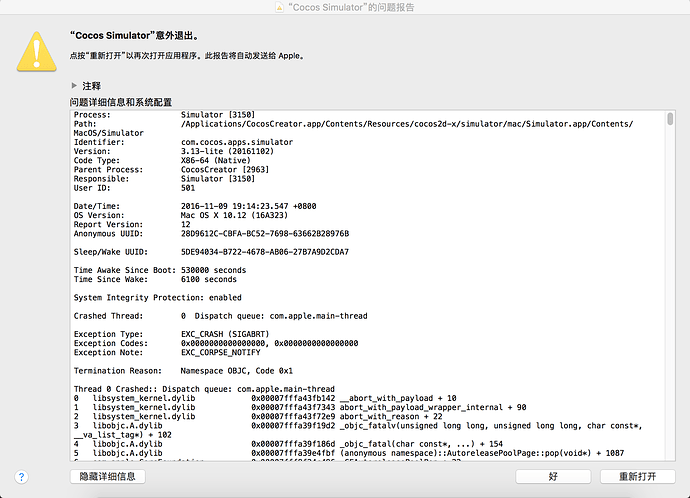
Task: Click the report text scrollbar thumb
Action: pyautogui.click(x=670, y=119)
